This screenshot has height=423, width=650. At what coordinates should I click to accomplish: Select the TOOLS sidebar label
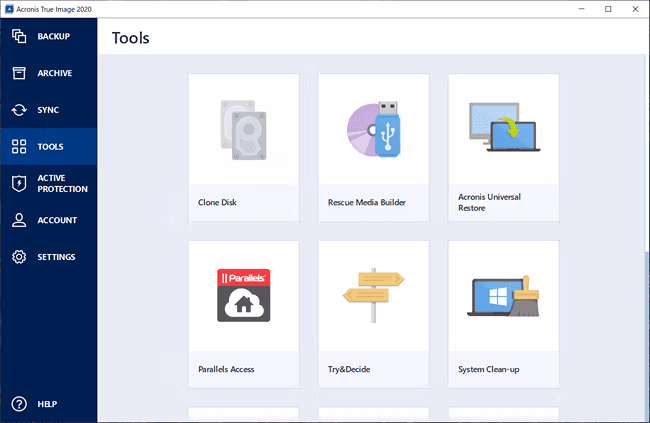coord(50,147)
